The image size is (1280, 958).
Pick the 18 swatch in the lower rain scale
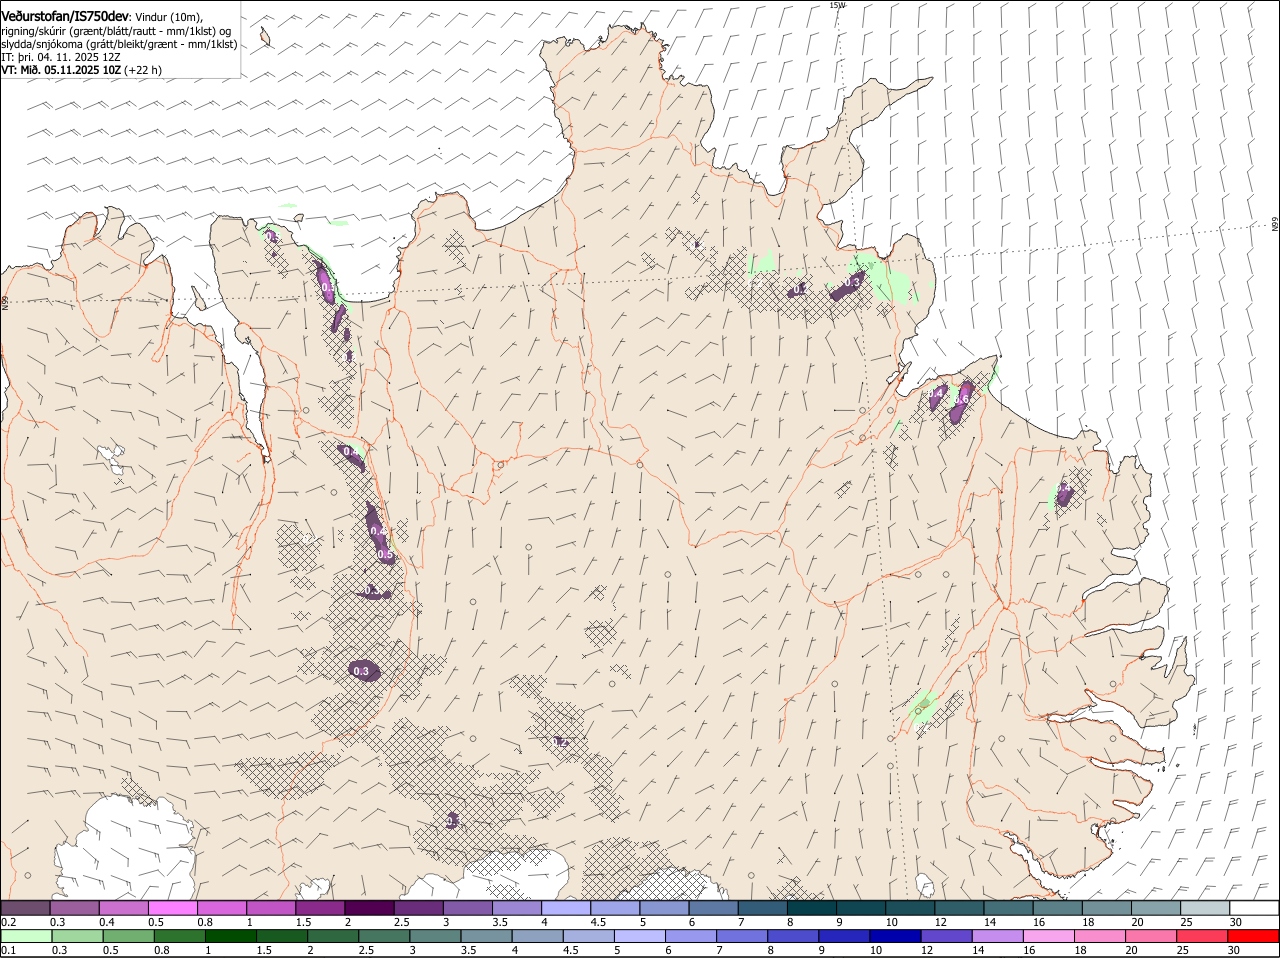tap(1099, 936)
